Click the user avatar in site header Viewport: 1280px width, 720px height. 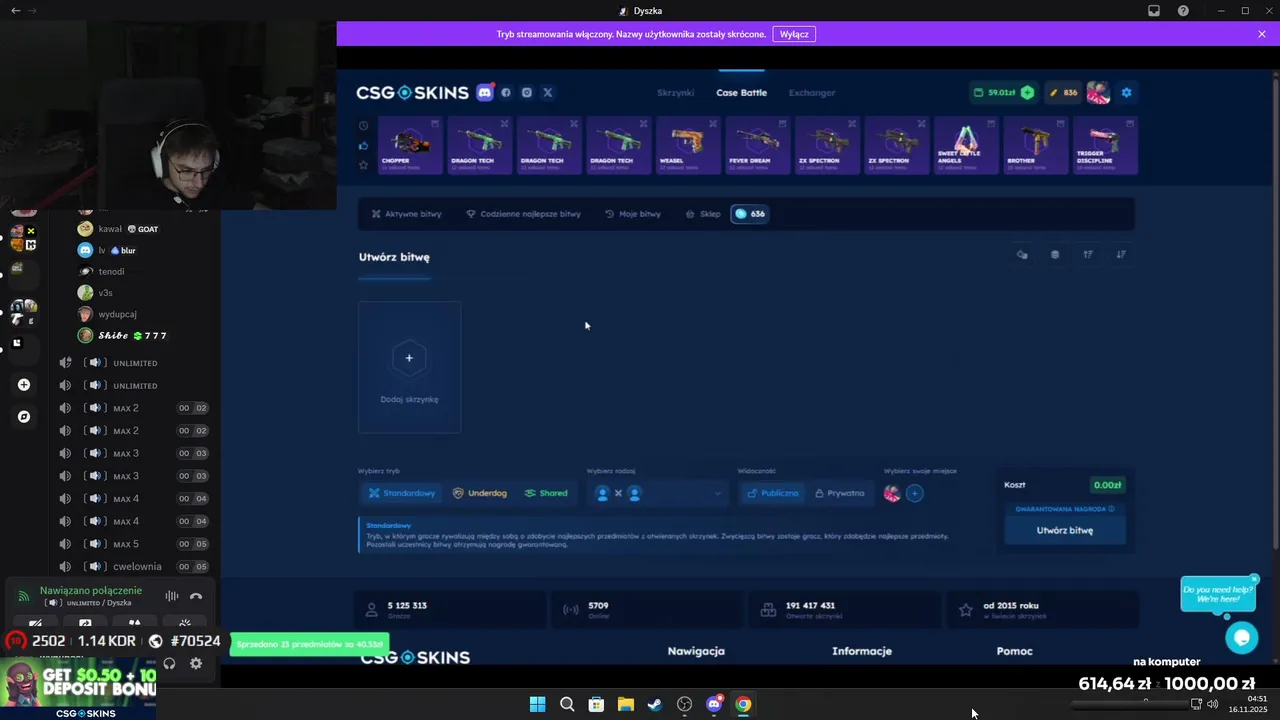tap(1098, 92)
